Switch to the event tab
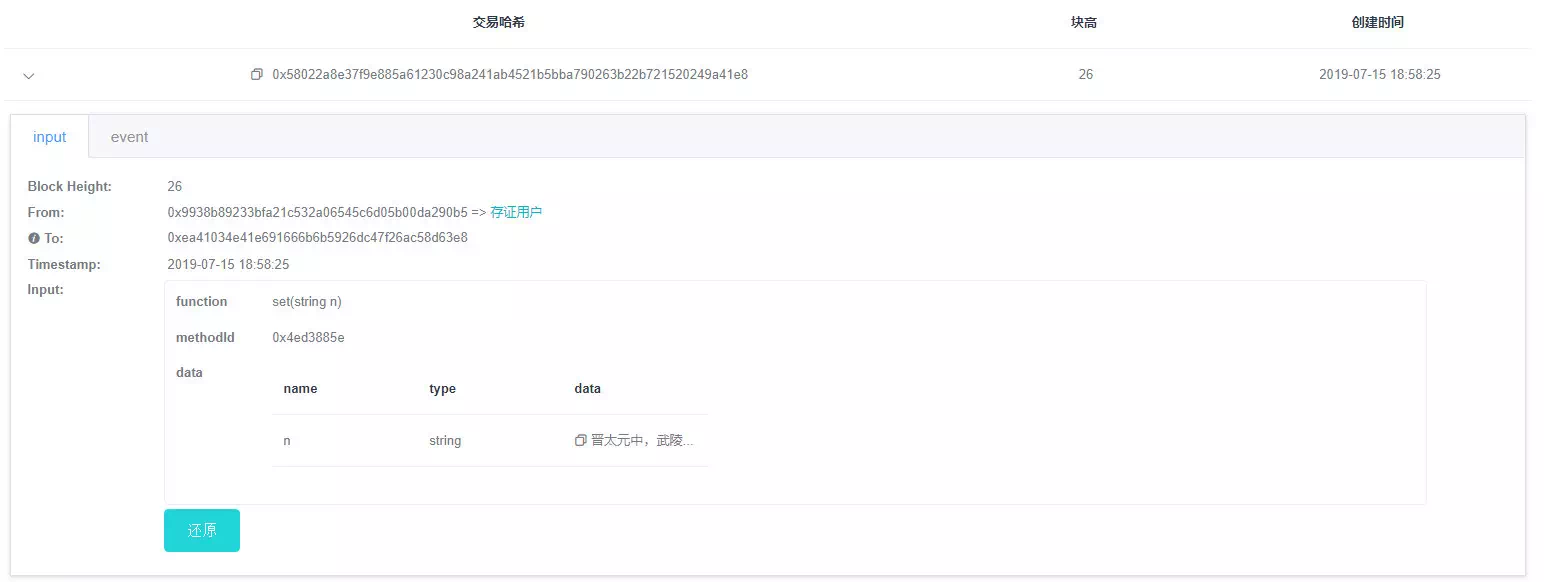Viewport: 1544px width, 582px height. [x=129, y=137]
